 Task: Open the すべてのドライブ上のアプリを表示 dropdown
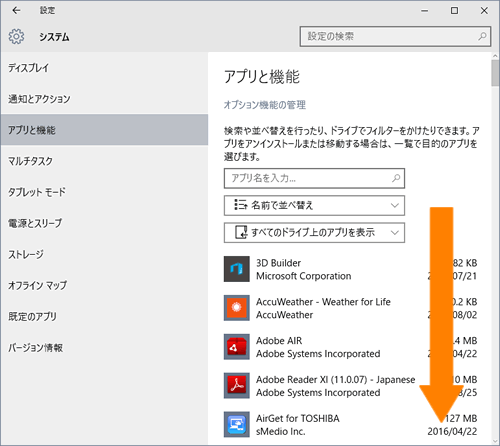tap(314, 233)
